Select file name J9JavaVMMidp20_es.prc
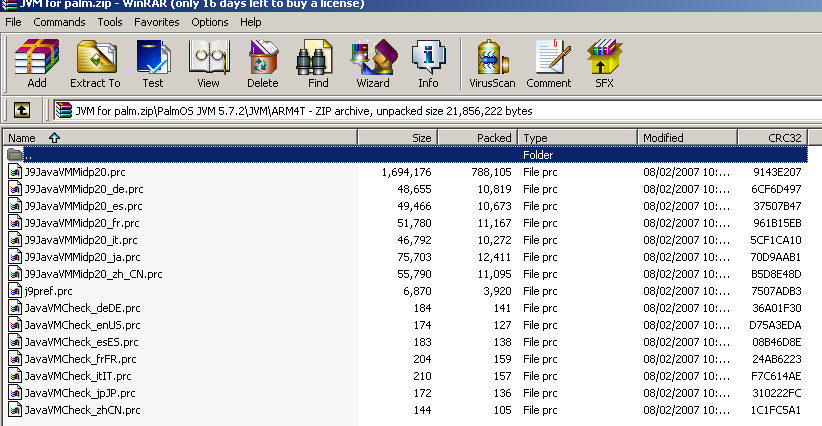Image resolution: width=822 pixels, height=426 pixels. tap(83, 206)
